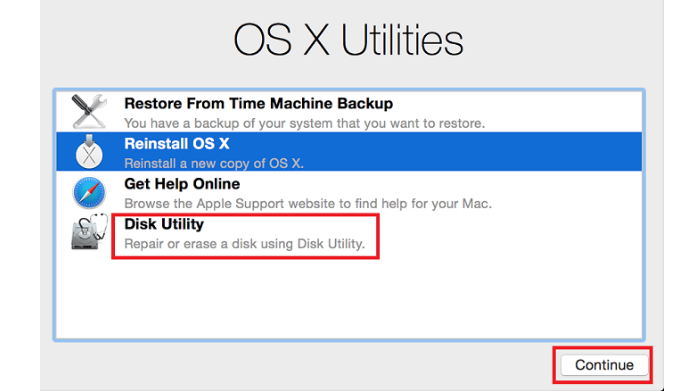Click "Repair or erase a disk" description

tap(244, 244)
